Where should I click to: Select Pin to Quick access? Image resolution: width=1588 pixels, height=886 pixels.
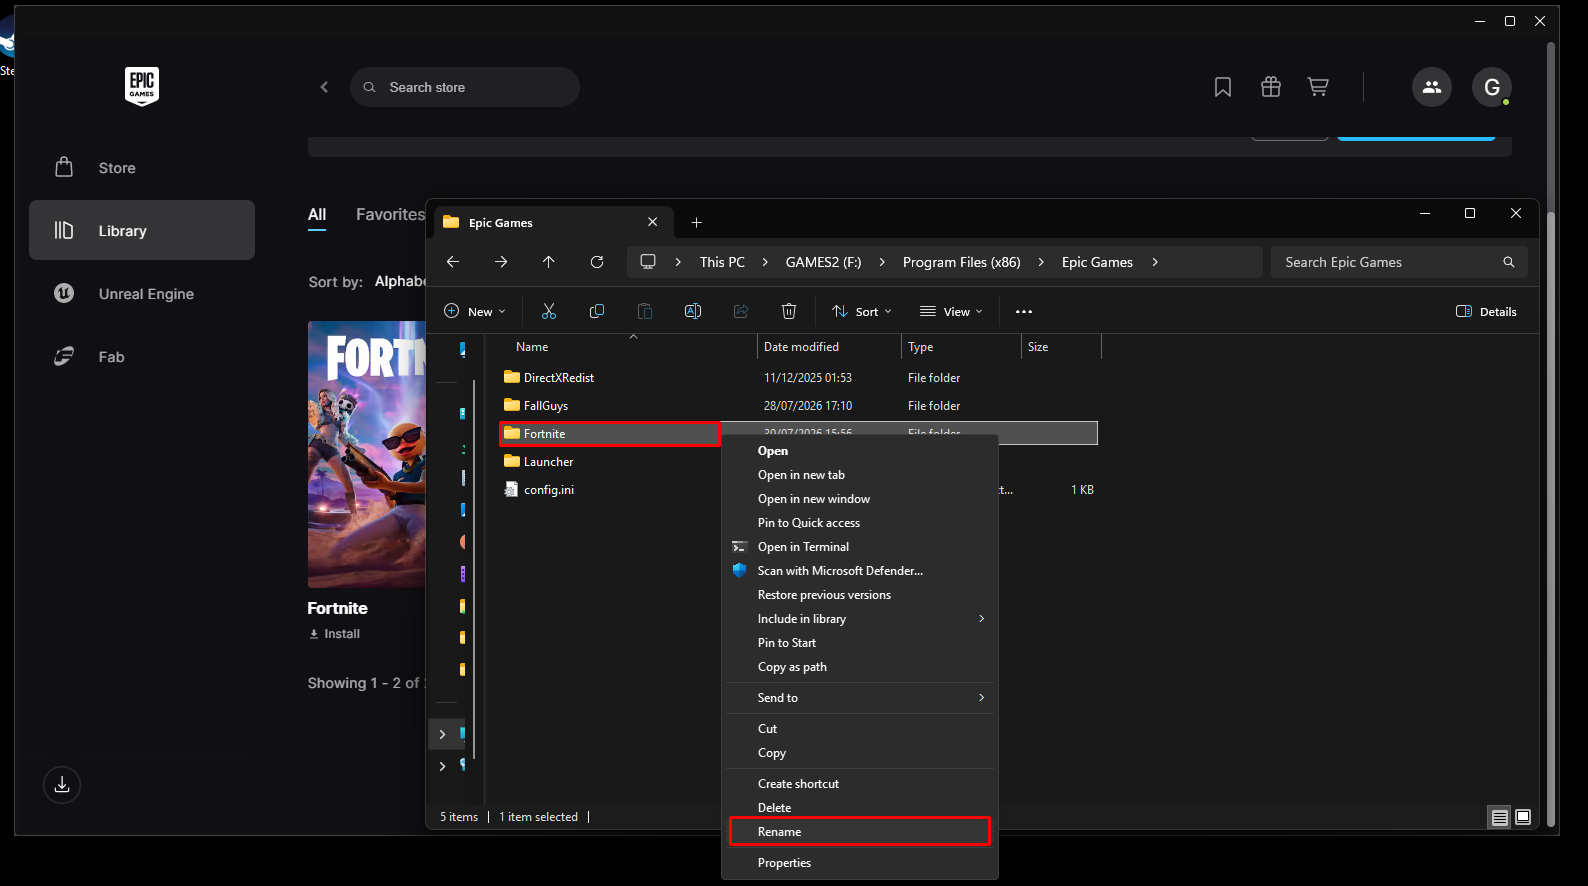860,523
